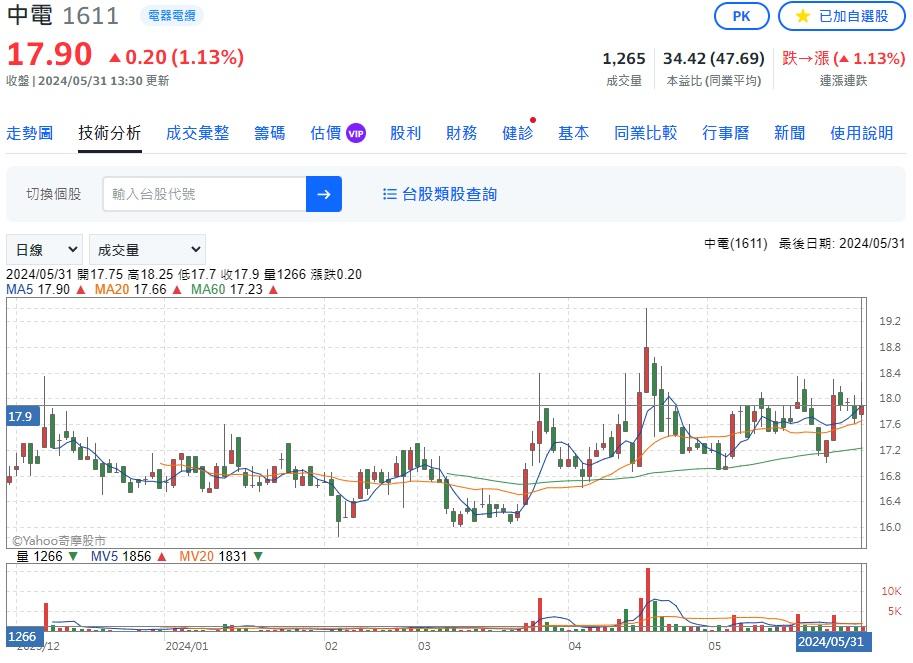Go to the 新聞 tab
The height and width of the screenshot is (663, 913).
click(x=790, y=133)
